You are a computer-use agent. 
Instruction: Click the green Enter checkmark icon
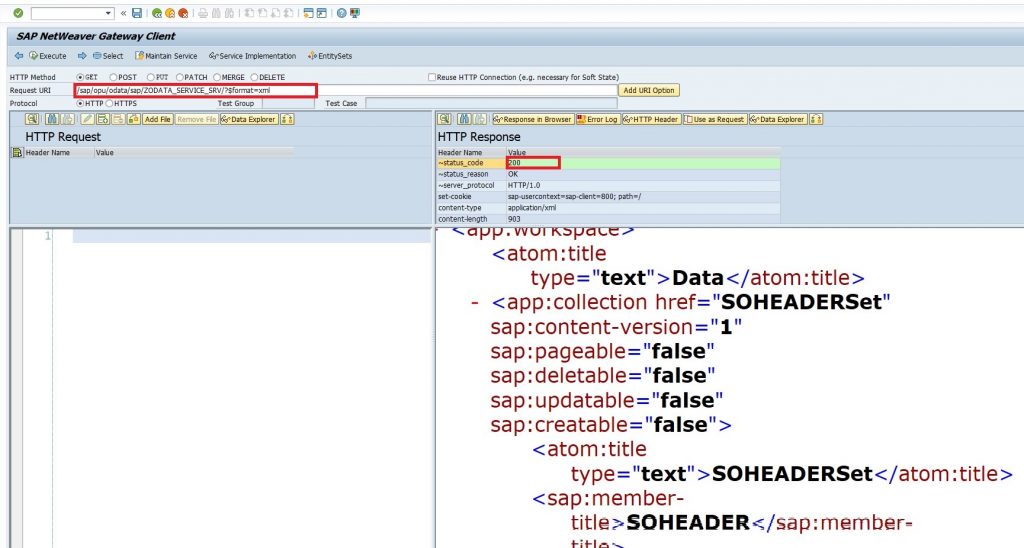click(x=18, y=13)
